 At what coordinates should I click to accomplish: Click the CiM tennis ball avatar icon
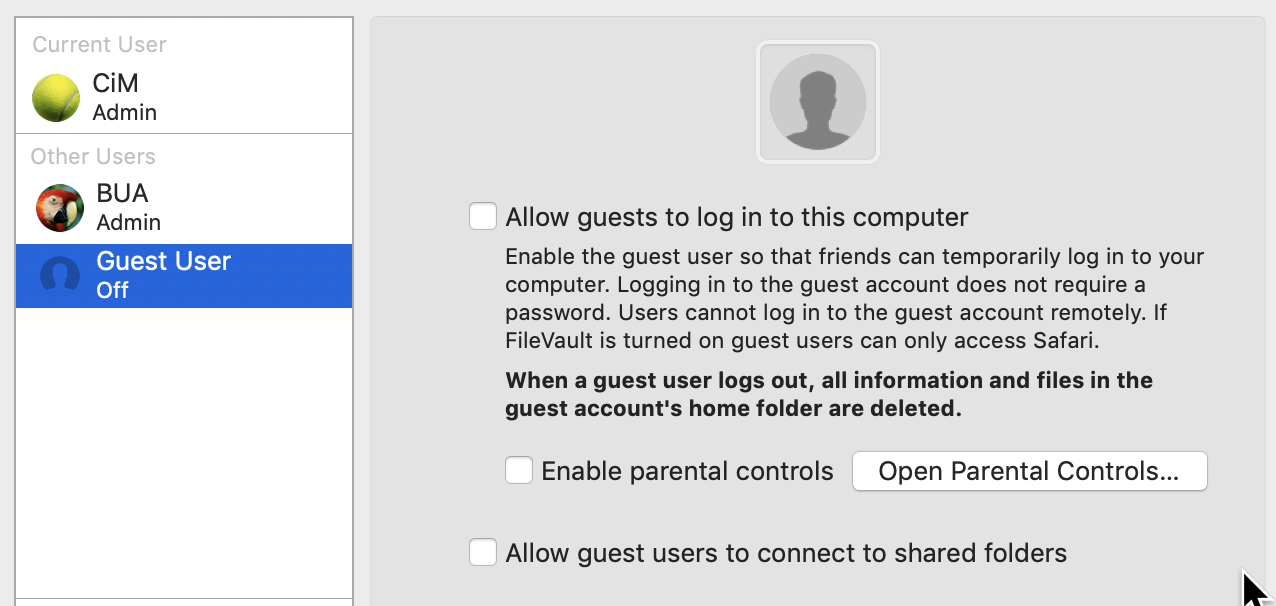(56, 97)
